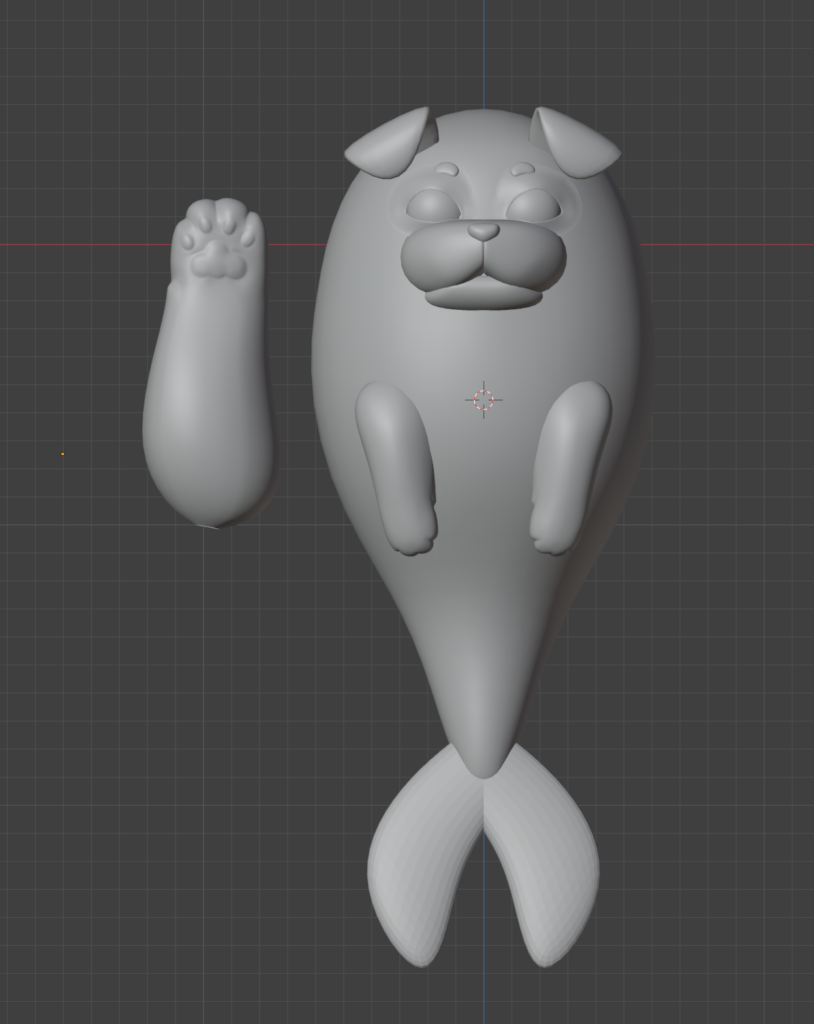Select the paw pad on the detached arm
Image resolution: width=814 pixels, height=1024 pixels.
click(x=218, y=259)
